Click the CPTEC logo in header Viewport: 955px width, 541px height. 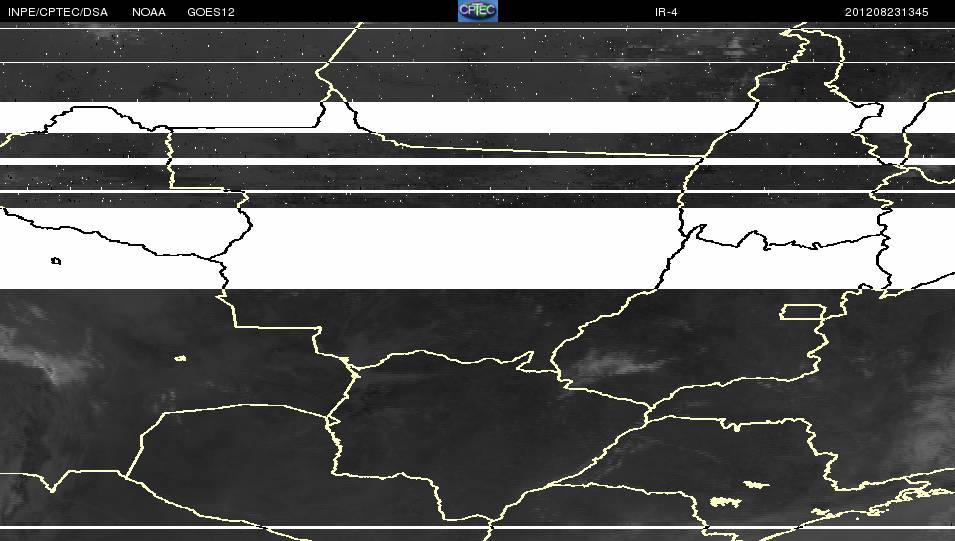tap(478, 11)
